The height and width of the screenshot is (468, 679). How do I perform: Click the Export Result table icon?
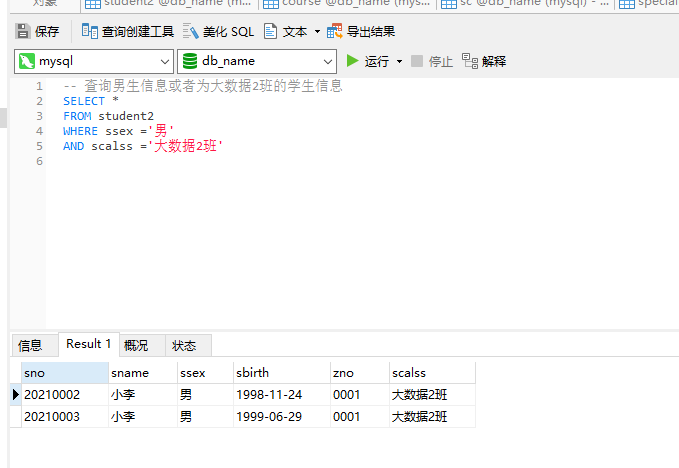pyautogui.click(x=335, y=31)
